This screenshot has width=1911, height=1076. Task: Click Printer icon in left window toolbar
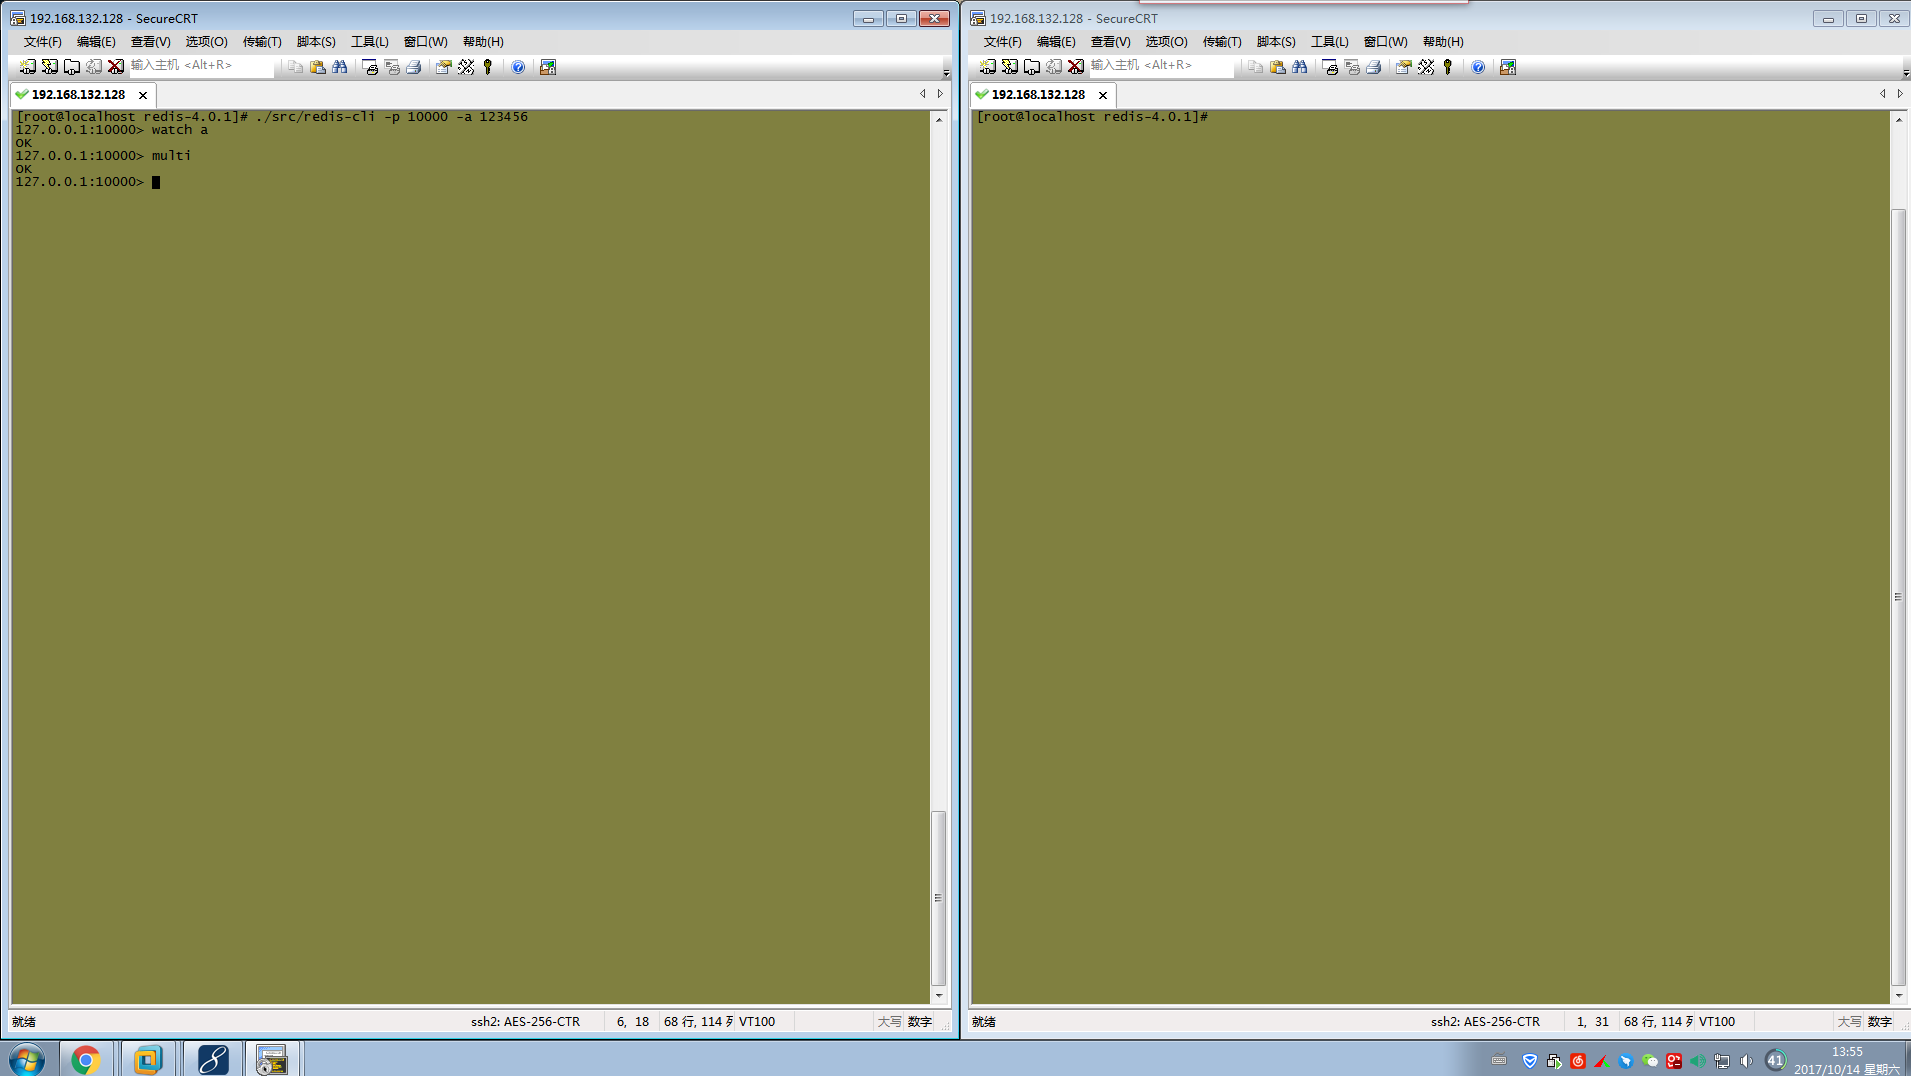pos(414,67)
